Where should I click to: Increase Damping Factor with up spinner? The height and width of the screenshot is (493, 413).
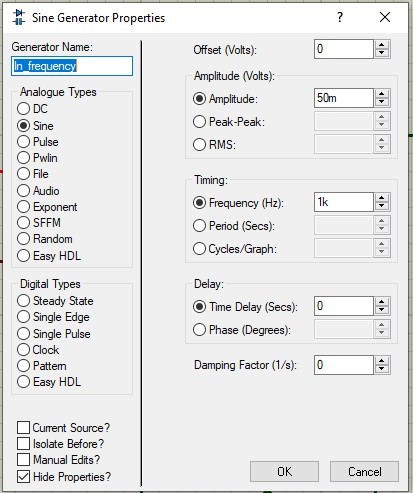coord(382,361)
